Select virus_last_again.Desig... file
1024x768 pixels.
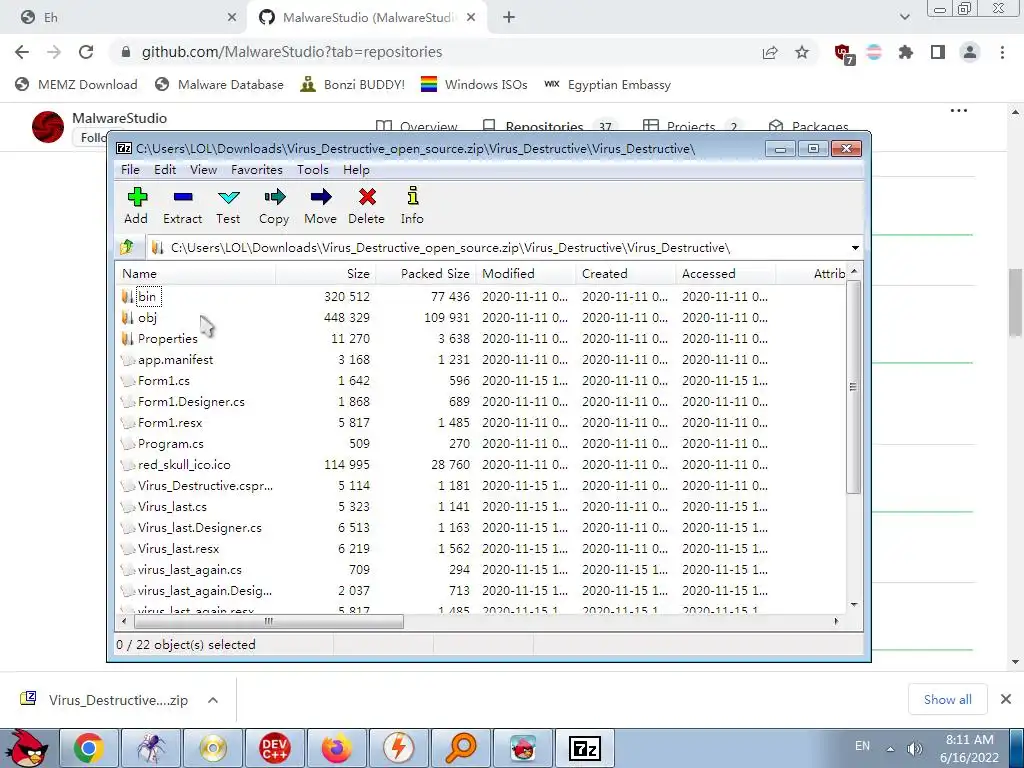click(204, 590)
